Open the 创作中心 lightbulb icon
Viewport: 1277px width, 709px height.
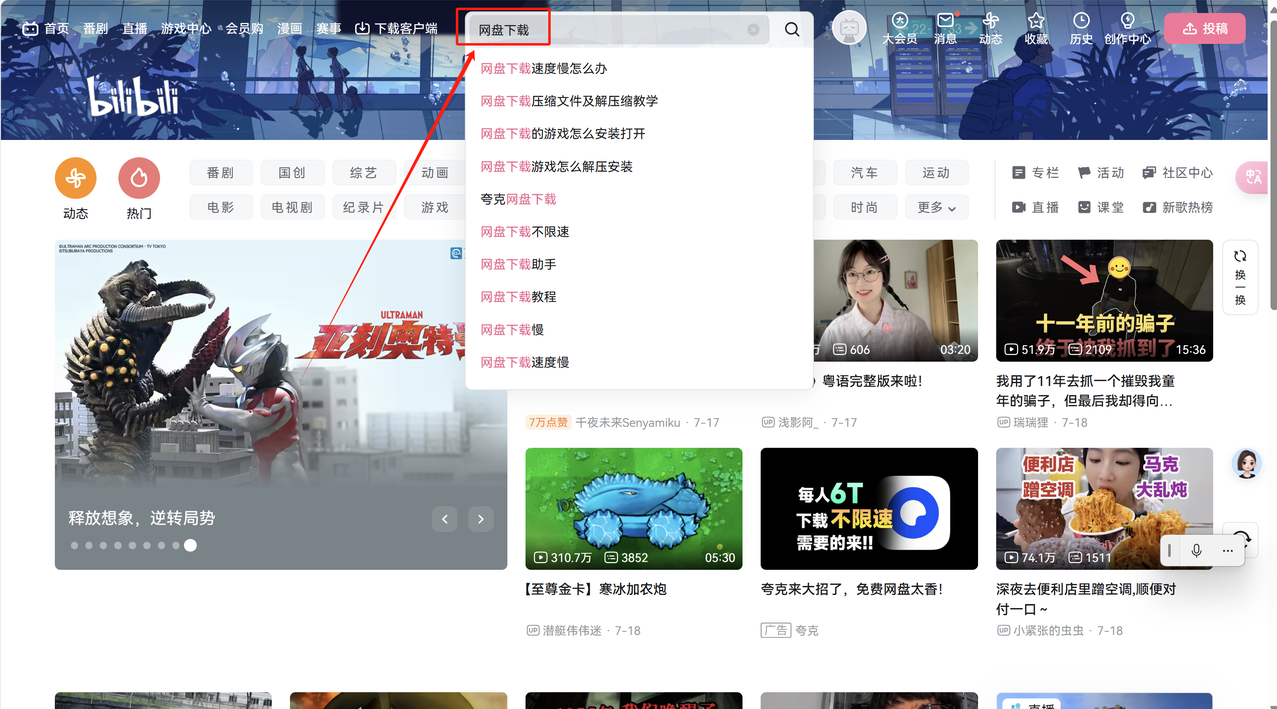click(1127, 28)
